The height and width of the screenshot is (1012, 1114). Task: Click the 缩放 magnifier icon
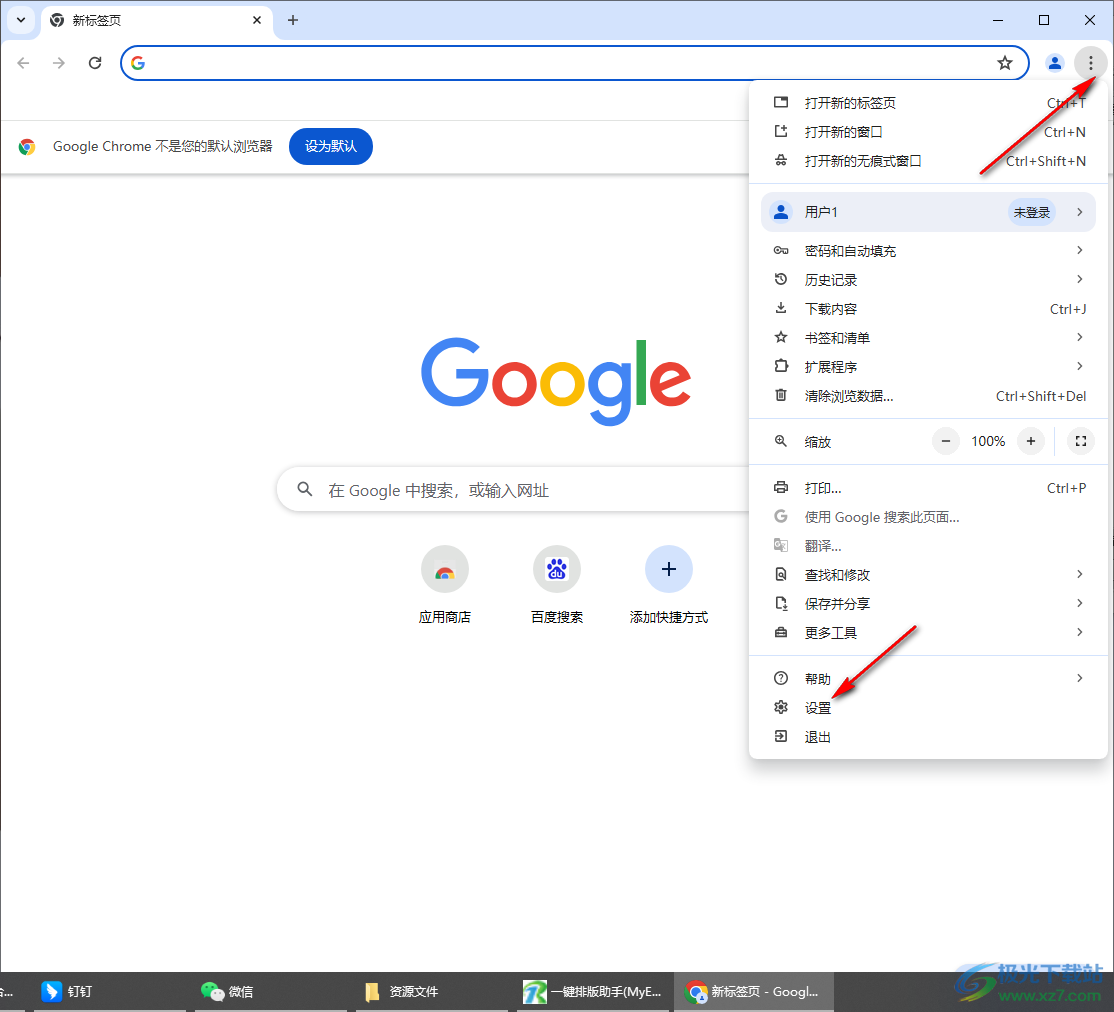(x=781, y=441)
